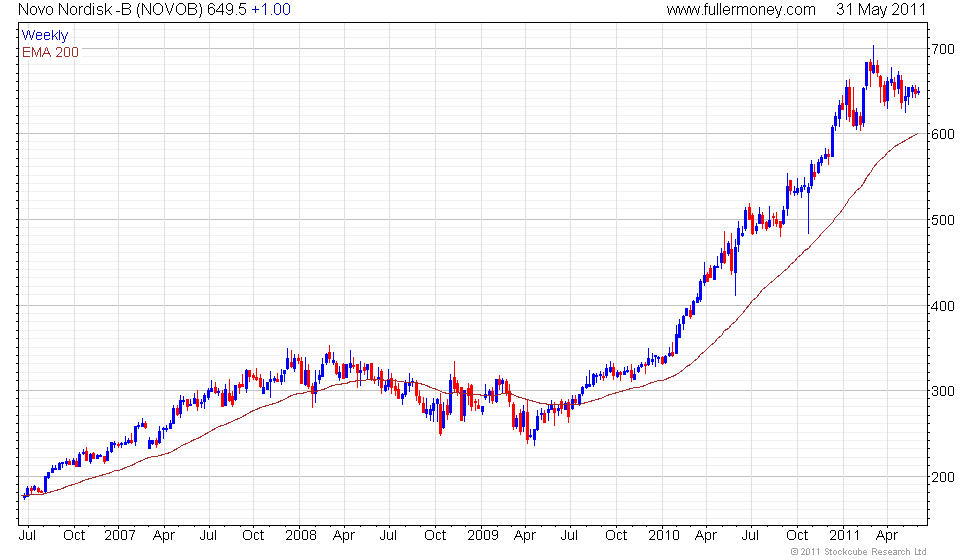Click the 2009 year axis label
The height and width of the screenshot is (560, 980).
point(482,536)
